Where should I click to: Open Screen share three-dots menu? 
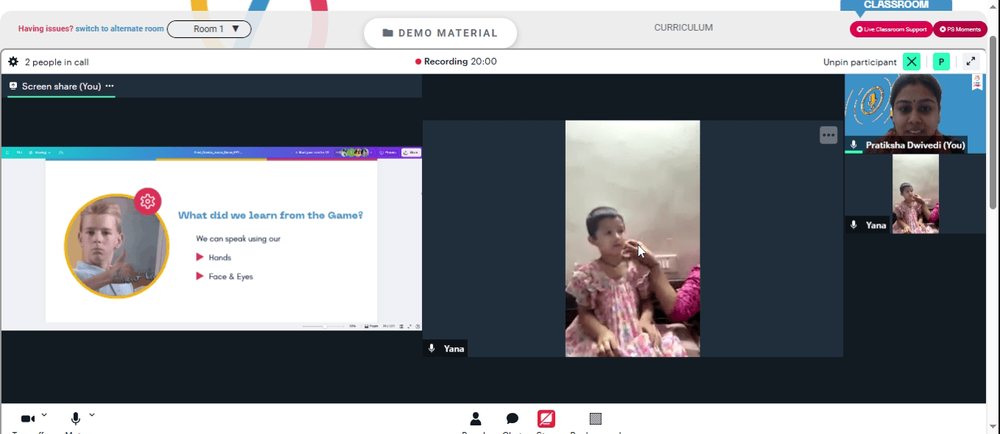(x=110, y=86)
